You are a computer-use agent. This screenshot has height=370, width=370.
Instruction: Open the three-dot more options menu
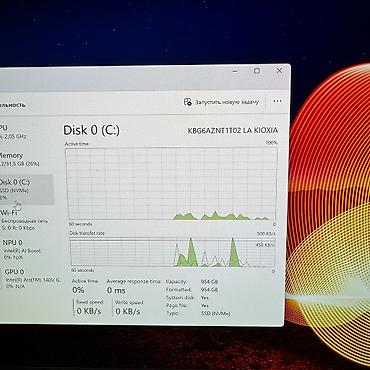(277, 101)
